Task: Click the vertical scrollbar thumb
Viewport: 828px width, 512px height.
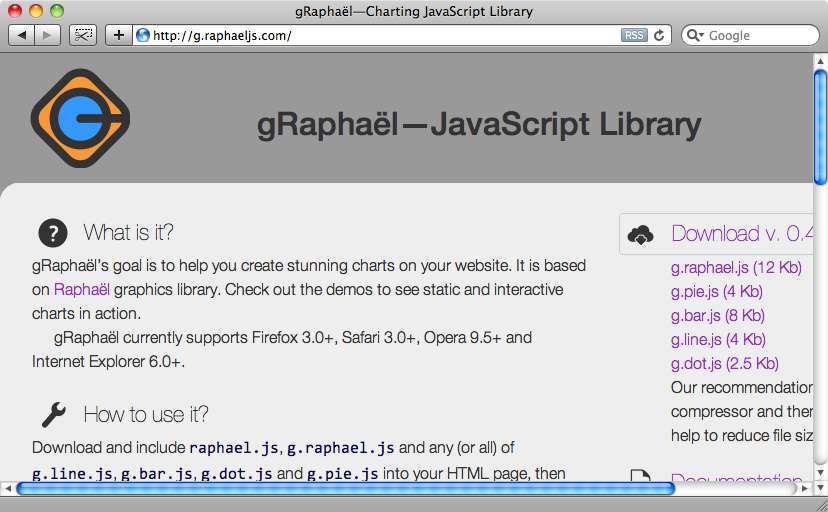Action: (820, 127)
